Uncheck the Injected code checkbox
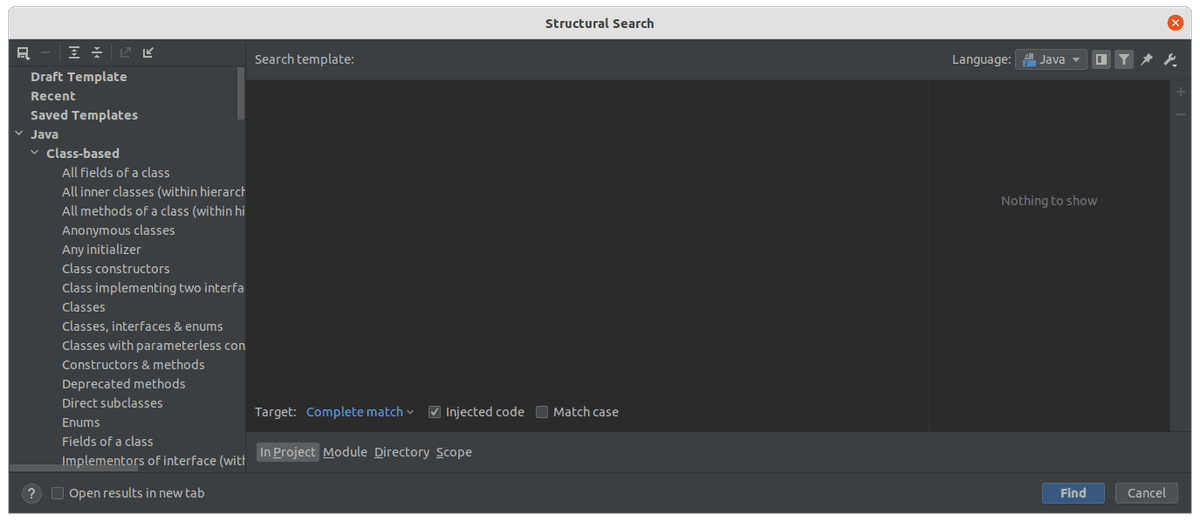This screenshot has width=1200, height=522. 435,412
